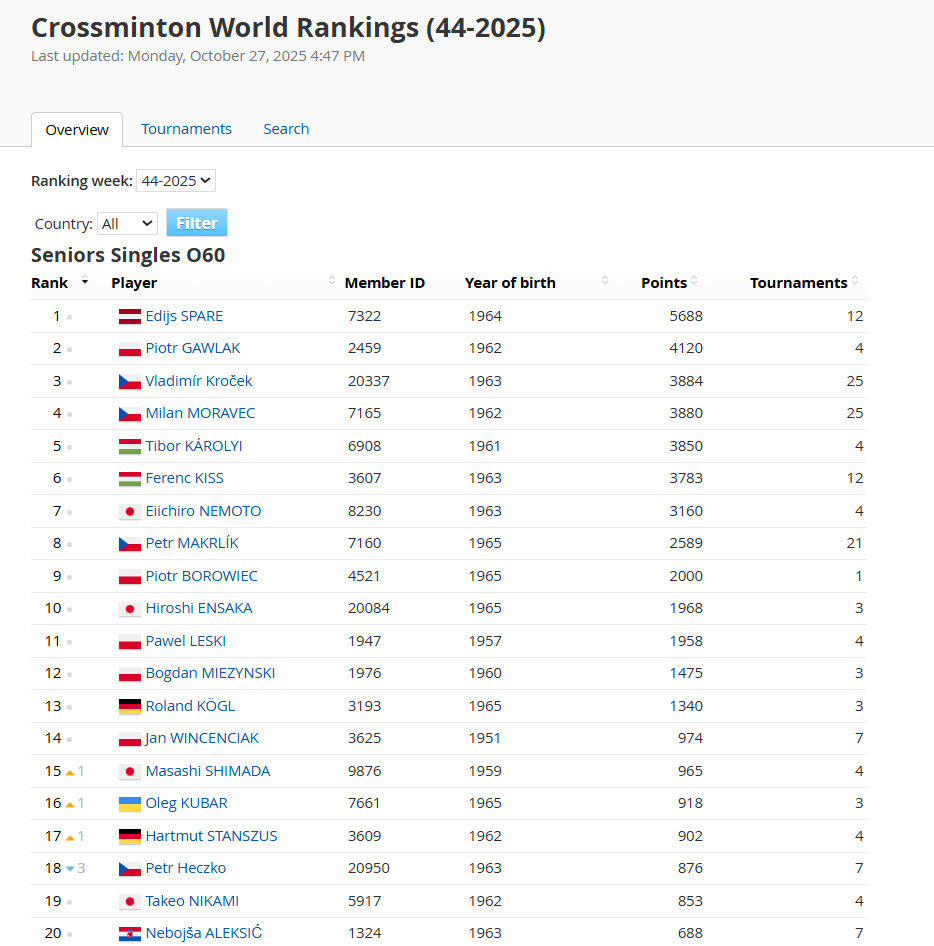Image resolution: width=934 pixels, height=946 pixels.
Task: Sort by Tournaments column header
Action: tap(798, 283)
